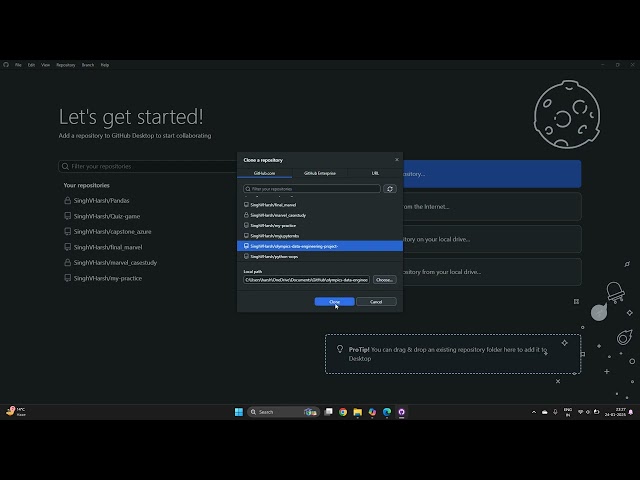Select SinghVHarsh/Pandas in Your repositories
Viewport: 640px width, 480px height.
pos(101,200)
